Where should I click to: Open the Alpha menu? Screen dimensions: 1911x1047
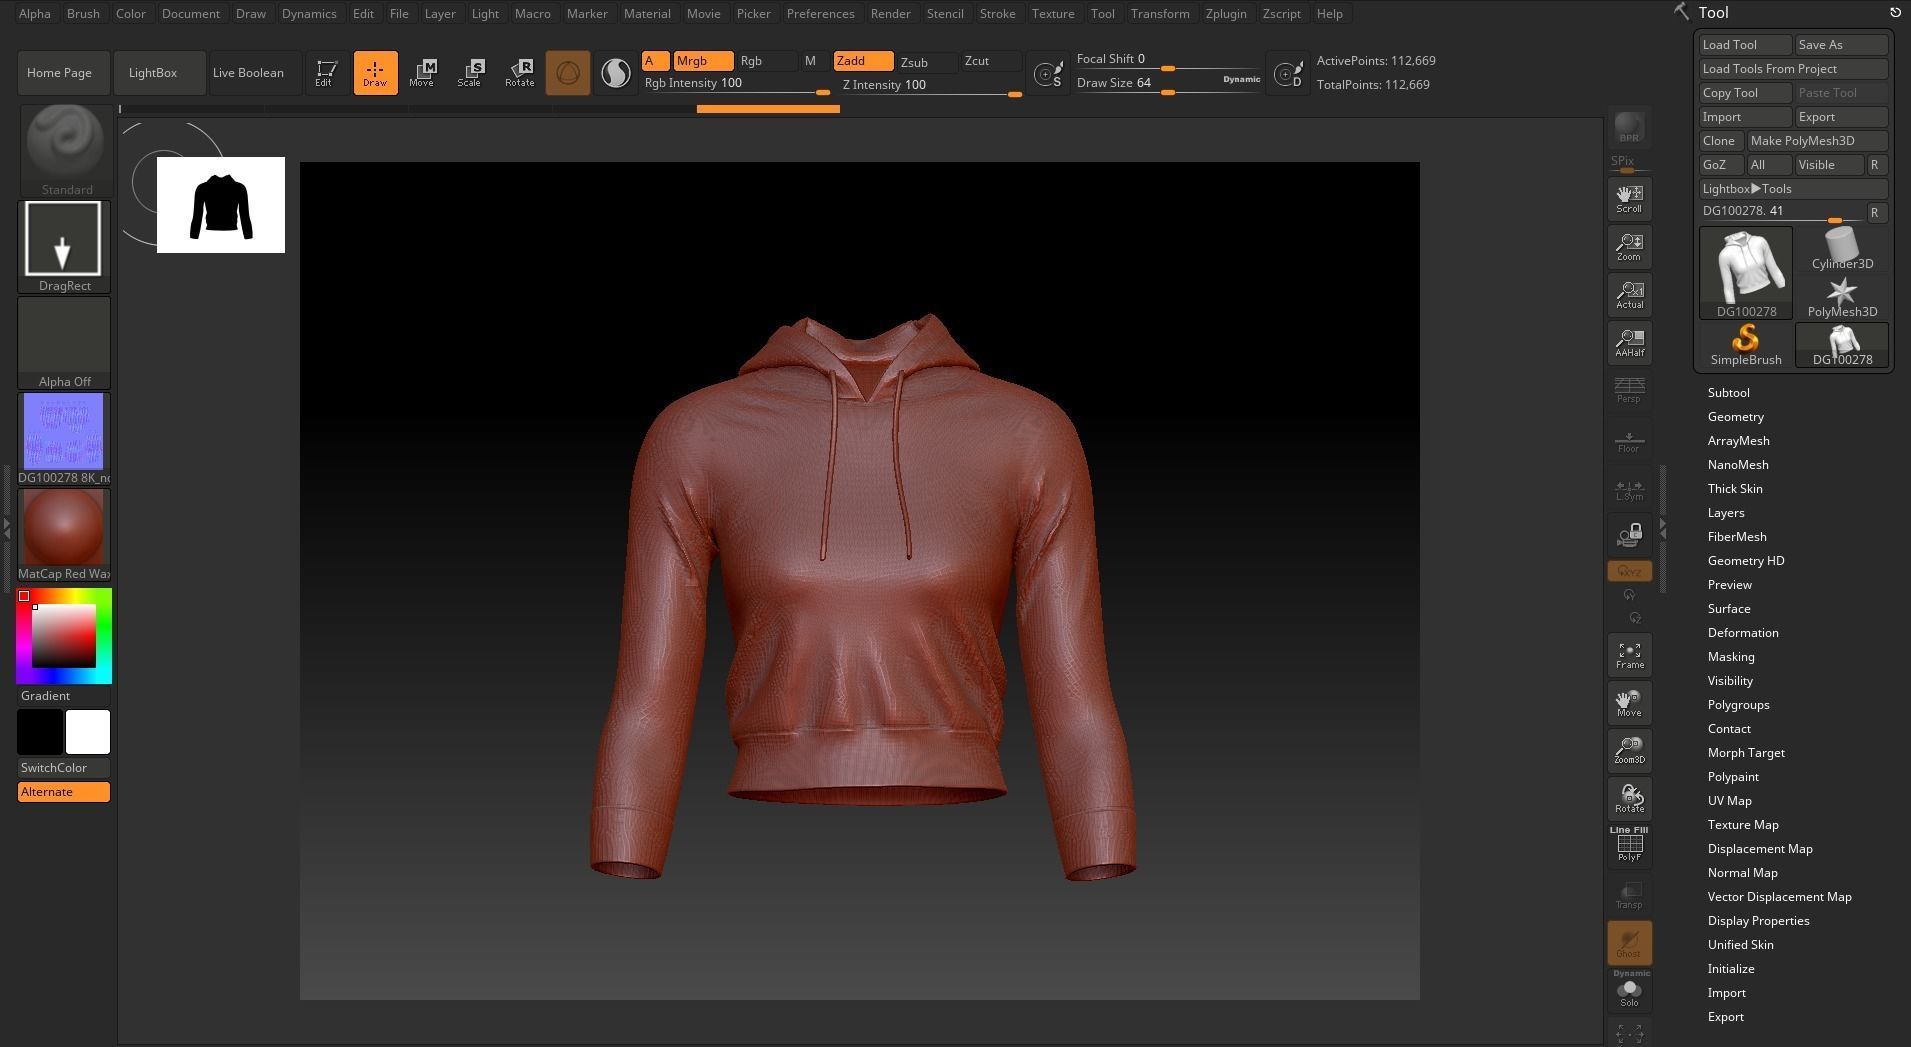pos(34,14)
